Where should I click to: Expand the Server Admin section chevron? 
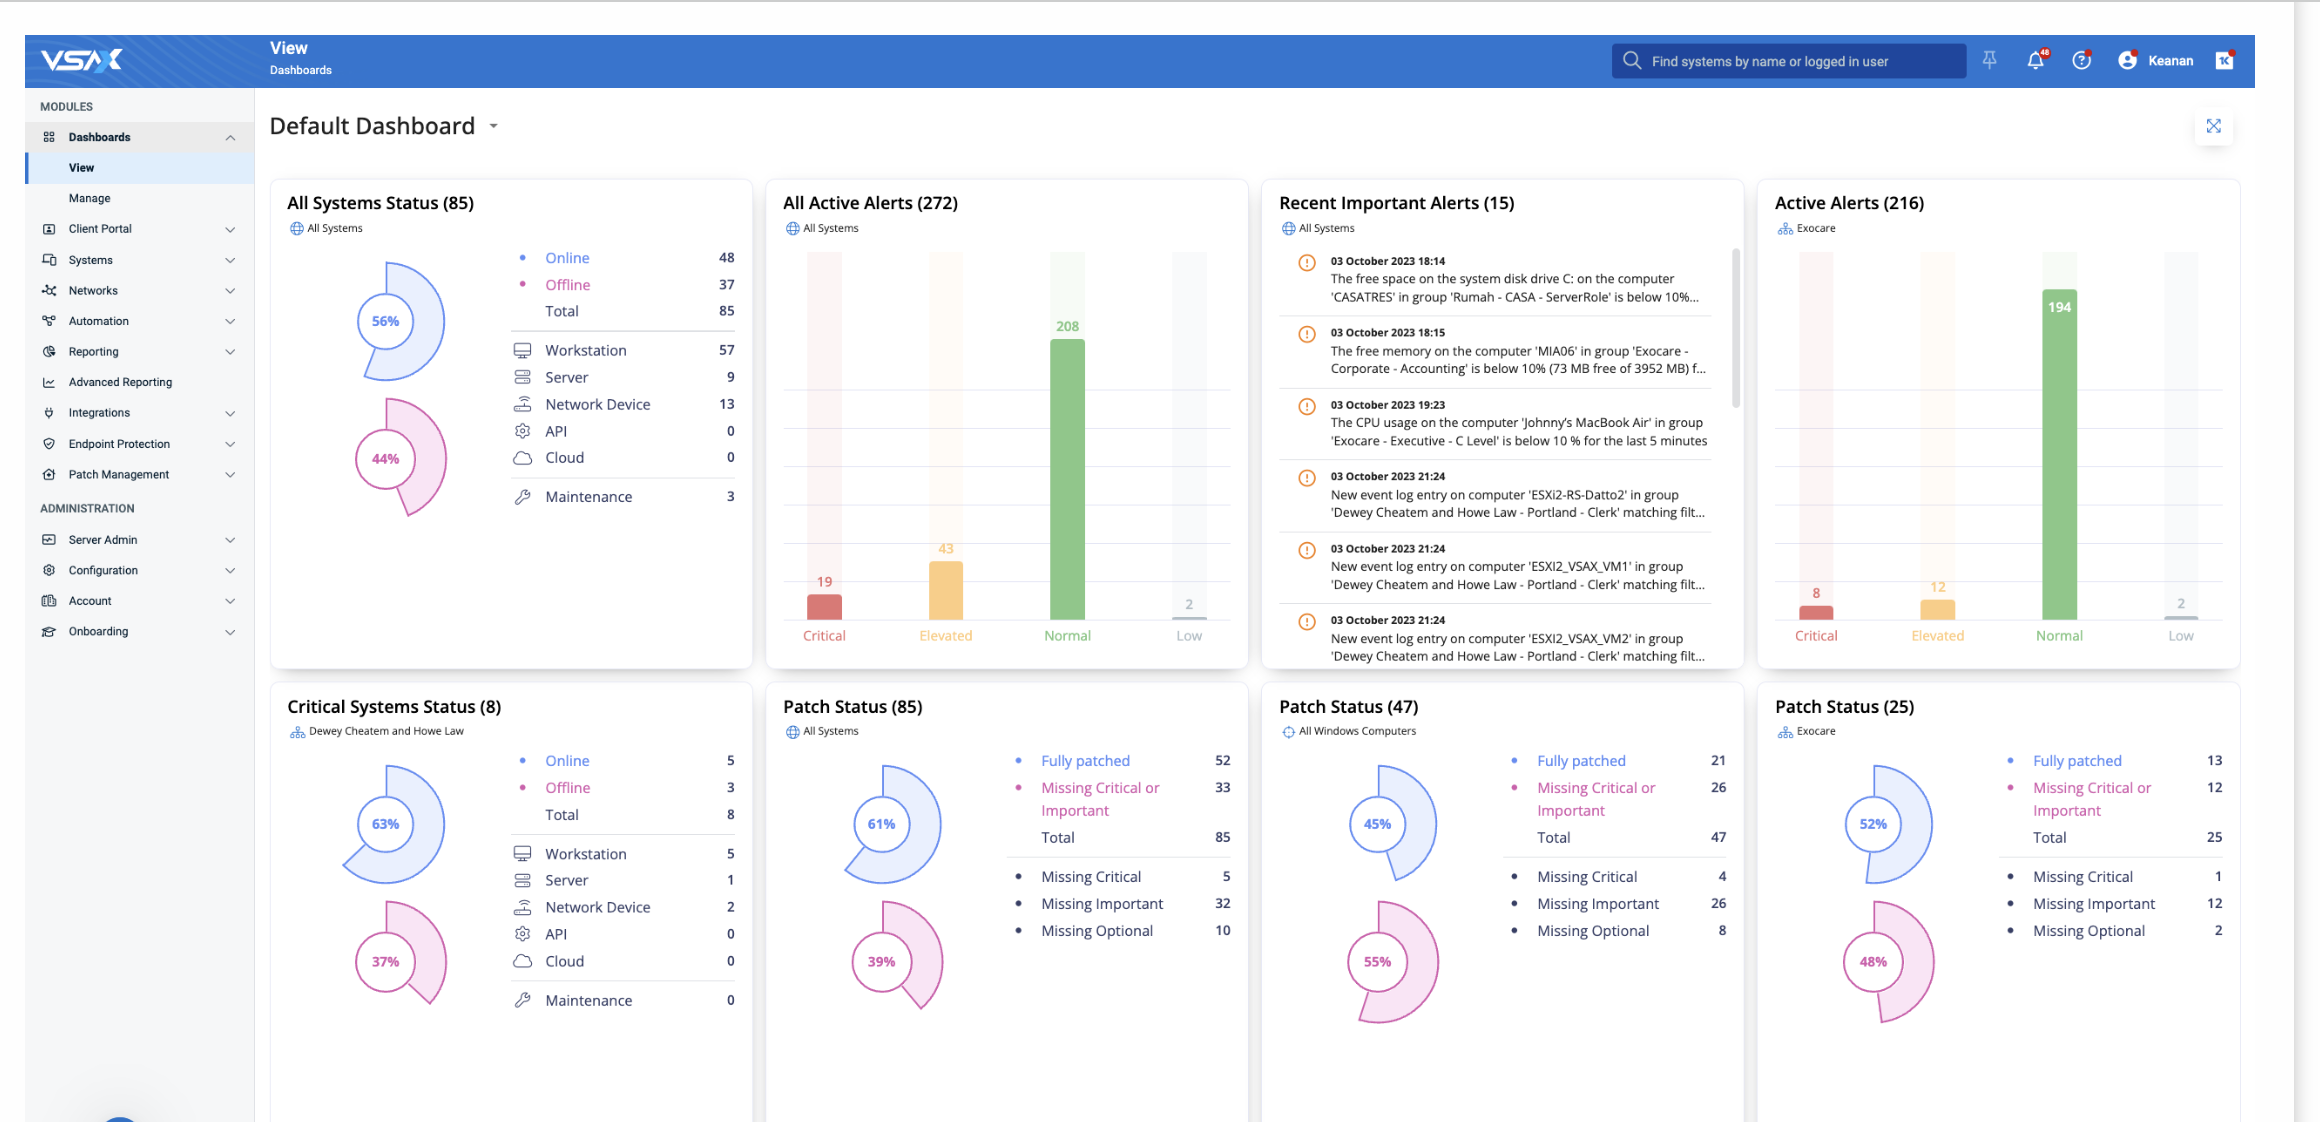(x=230, y=540)
